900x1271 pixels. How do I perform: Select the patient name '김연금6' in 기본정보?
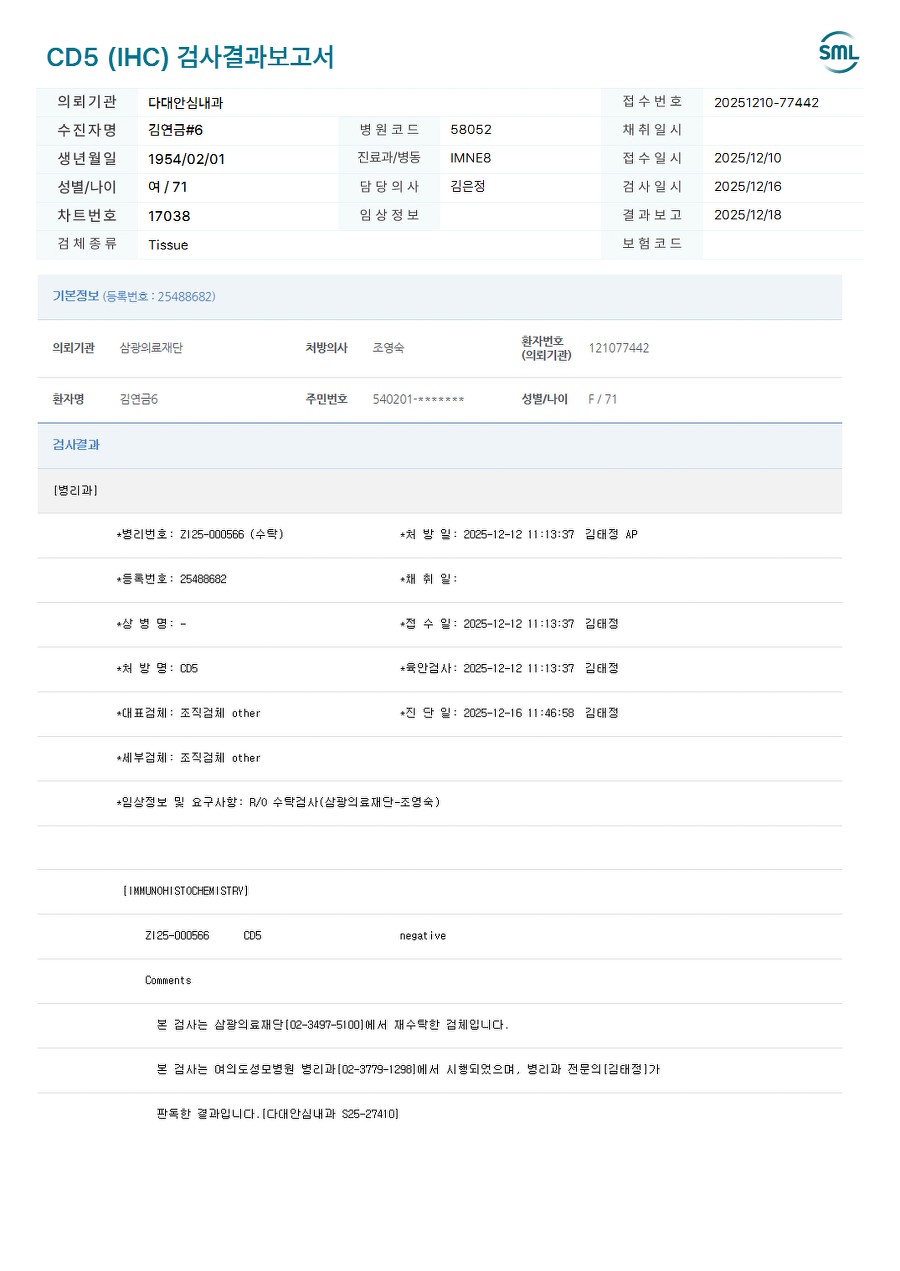[x=138, y=399]
